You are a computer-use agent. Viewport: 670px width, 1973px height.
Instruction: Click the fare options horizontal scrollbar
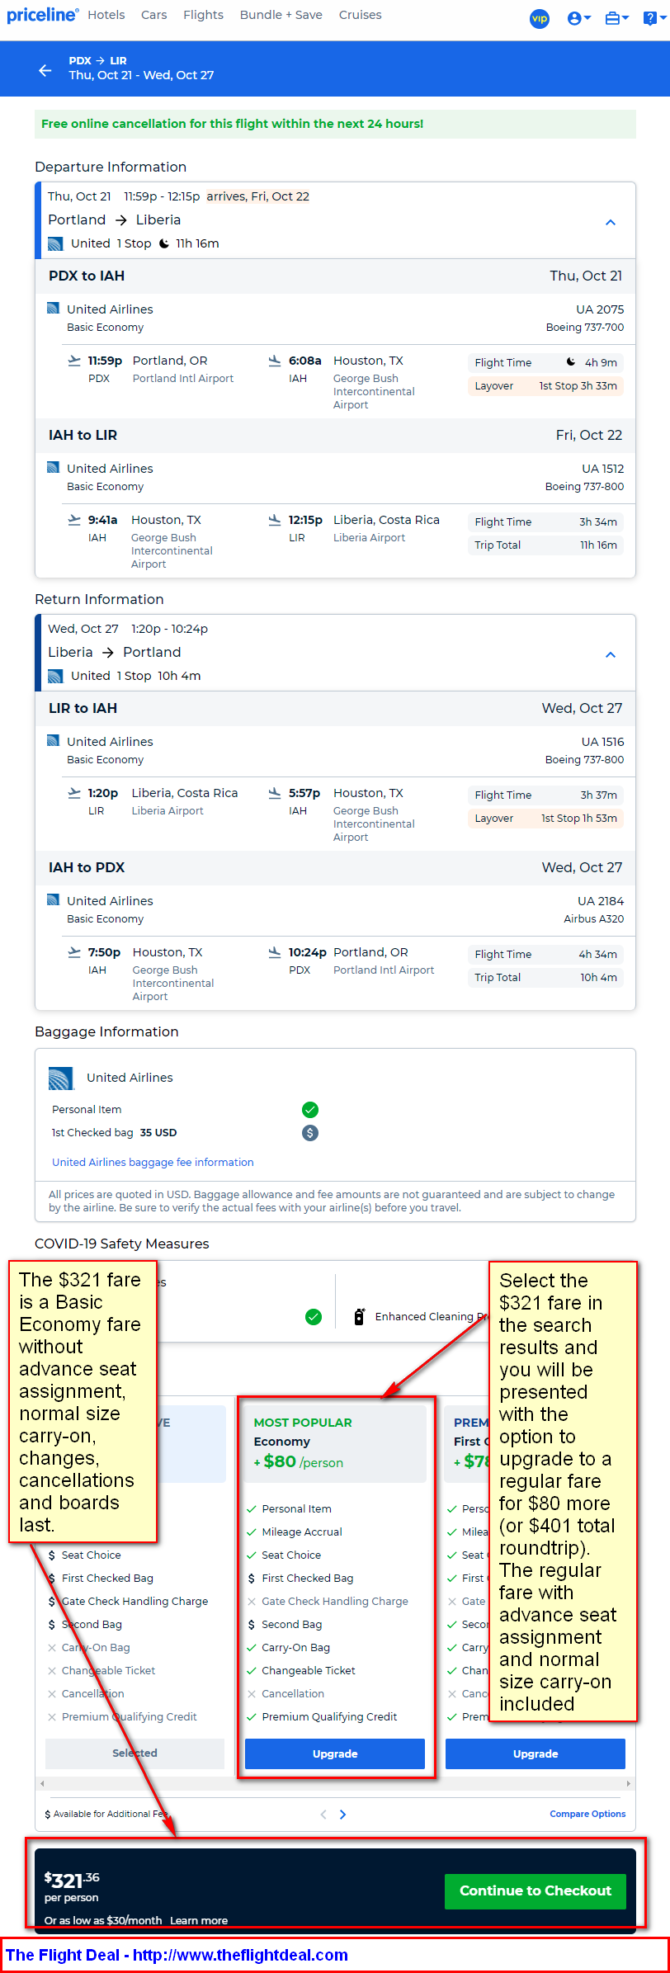pyautogui.click(x=335, y=1783)
